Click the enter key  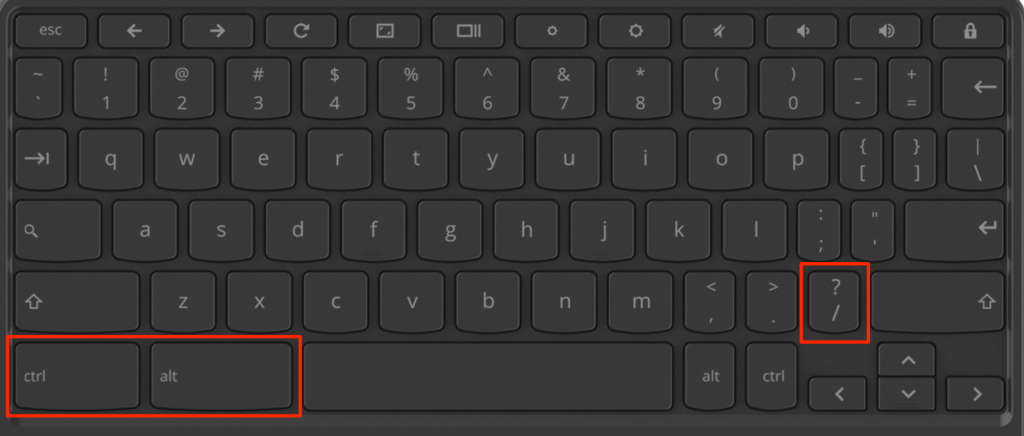tap(955, 230)
